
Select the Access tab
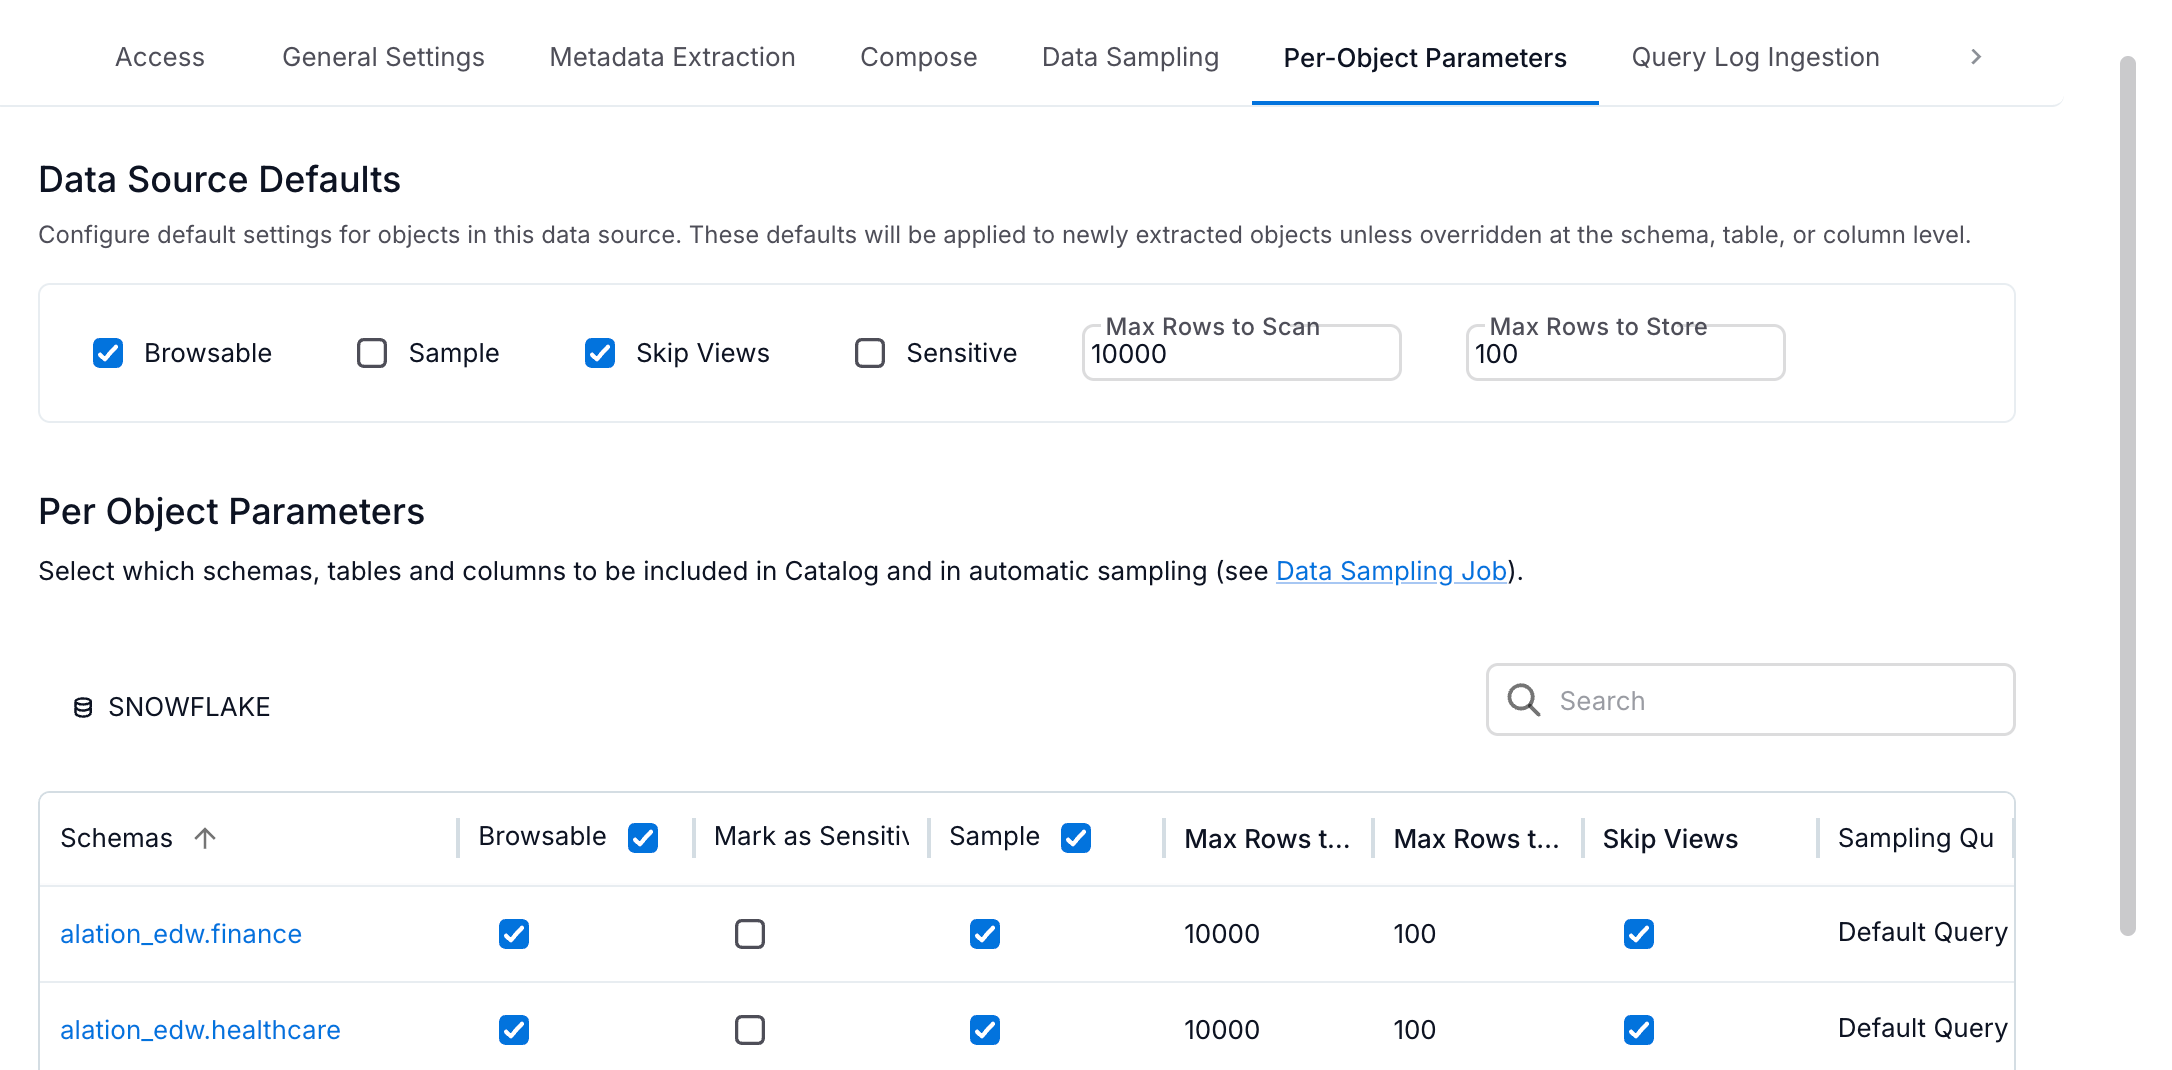(159, 57)
